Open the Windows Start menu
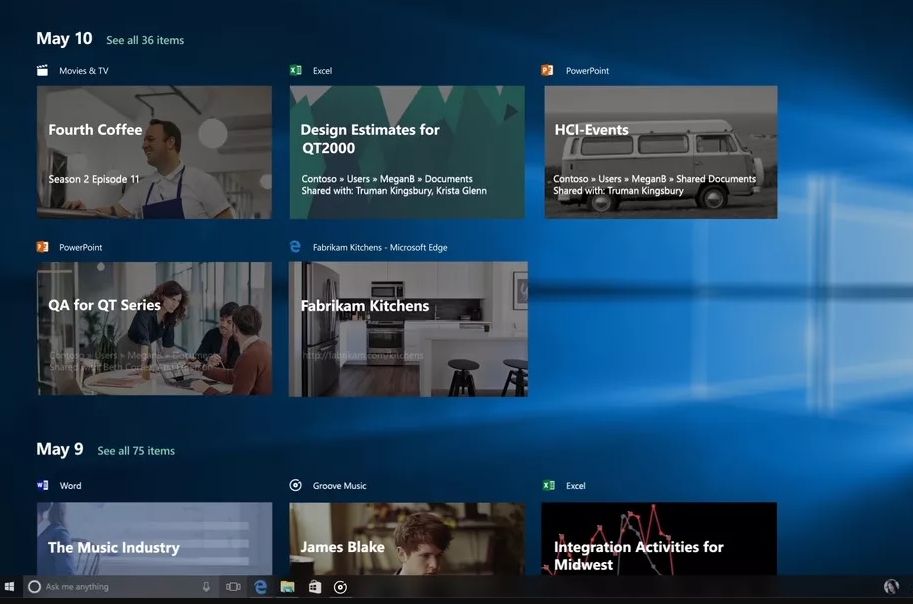913x604 pixels. click(9, 587)
